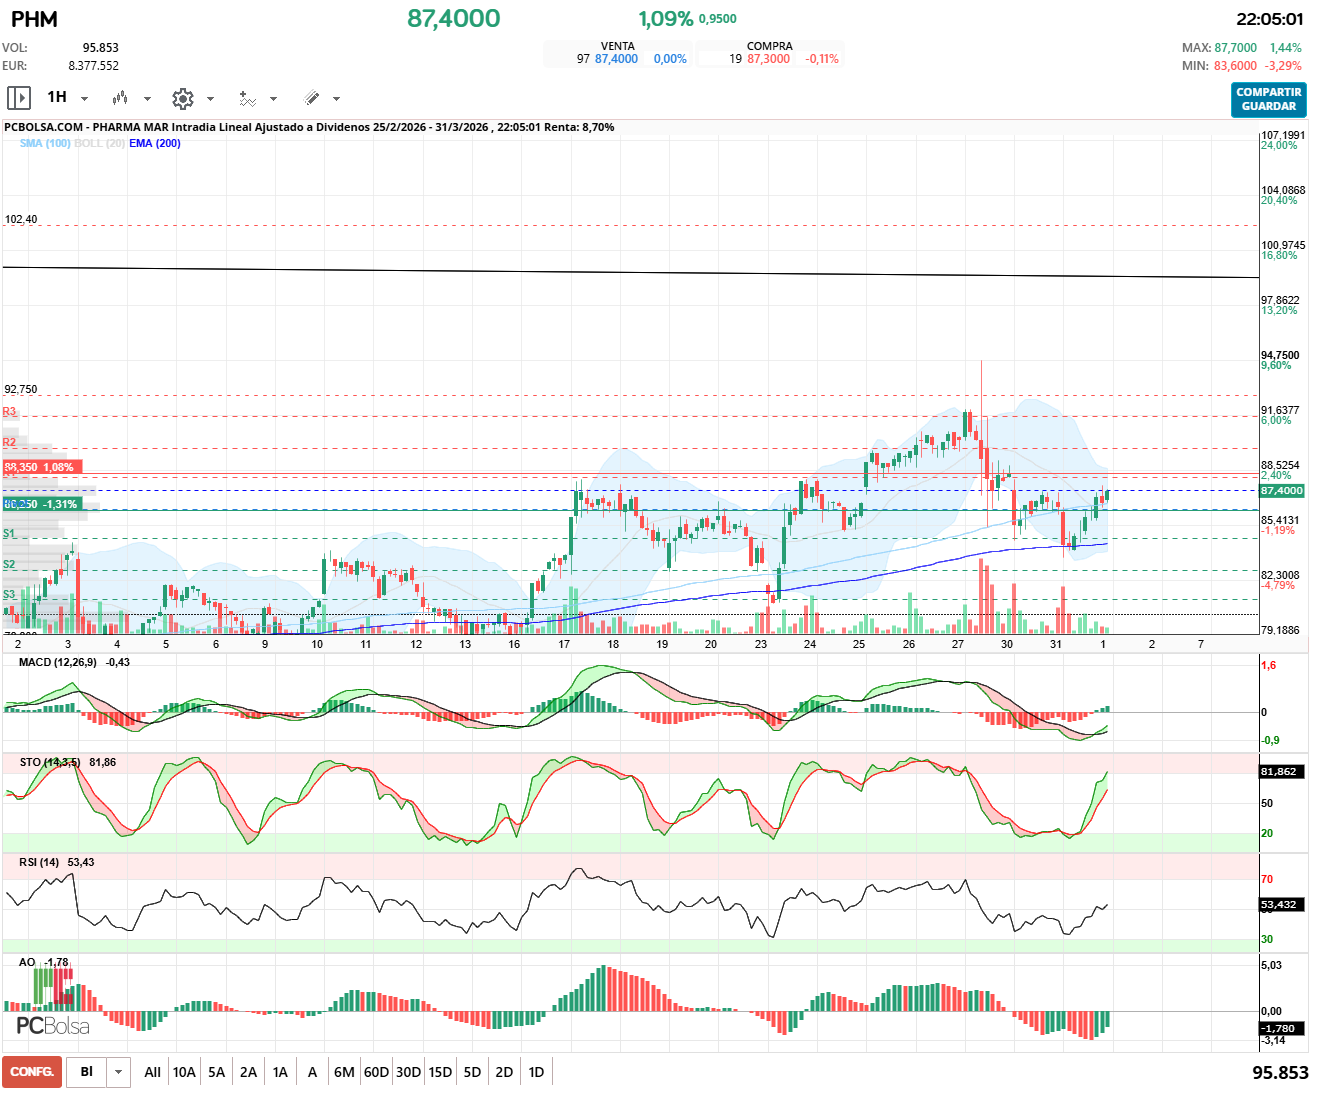The image size is (1322, 1093).
Task: Select the All time range
Action: pos(152,1072)
